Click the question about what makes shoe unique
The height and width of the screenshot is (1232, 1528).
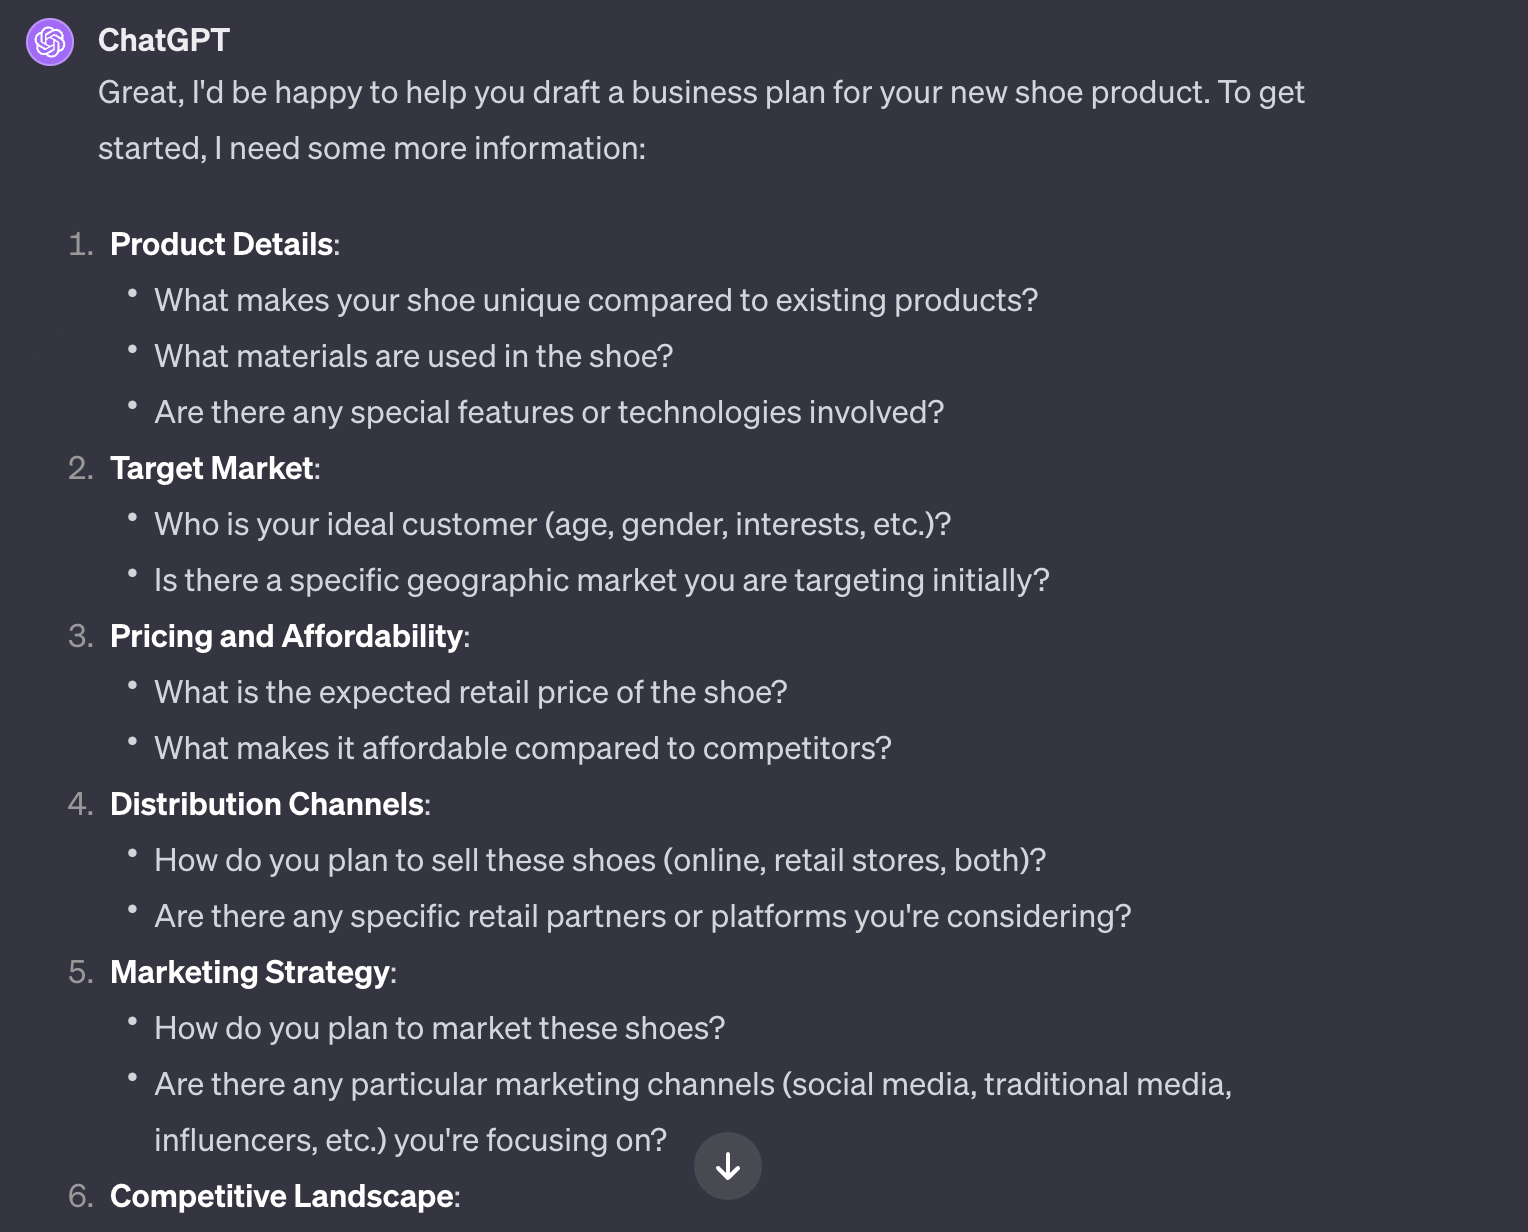pyautogui.click(x=596, y=300)
